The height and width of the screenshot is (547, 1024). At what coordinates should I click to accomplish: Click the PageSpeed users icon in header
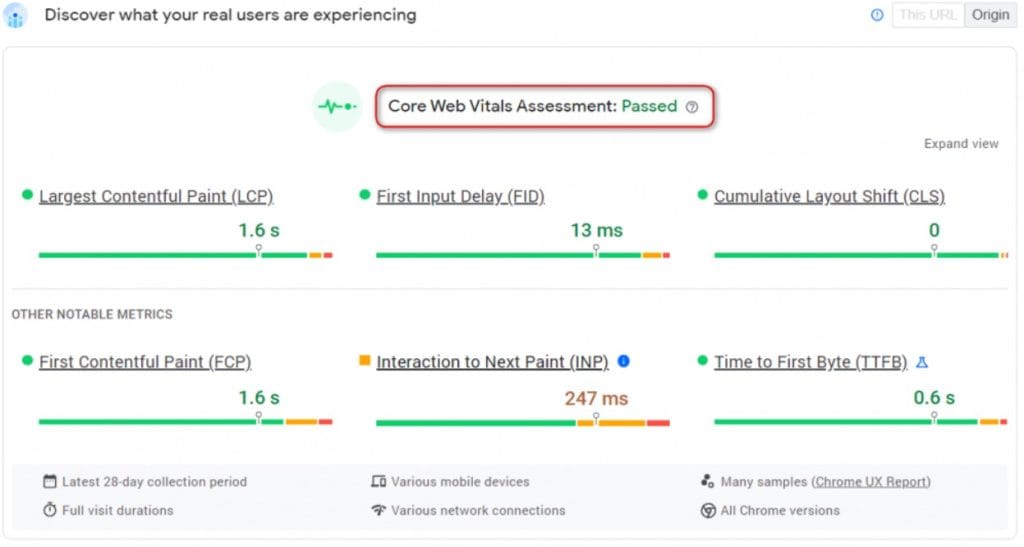click(16, 16)
